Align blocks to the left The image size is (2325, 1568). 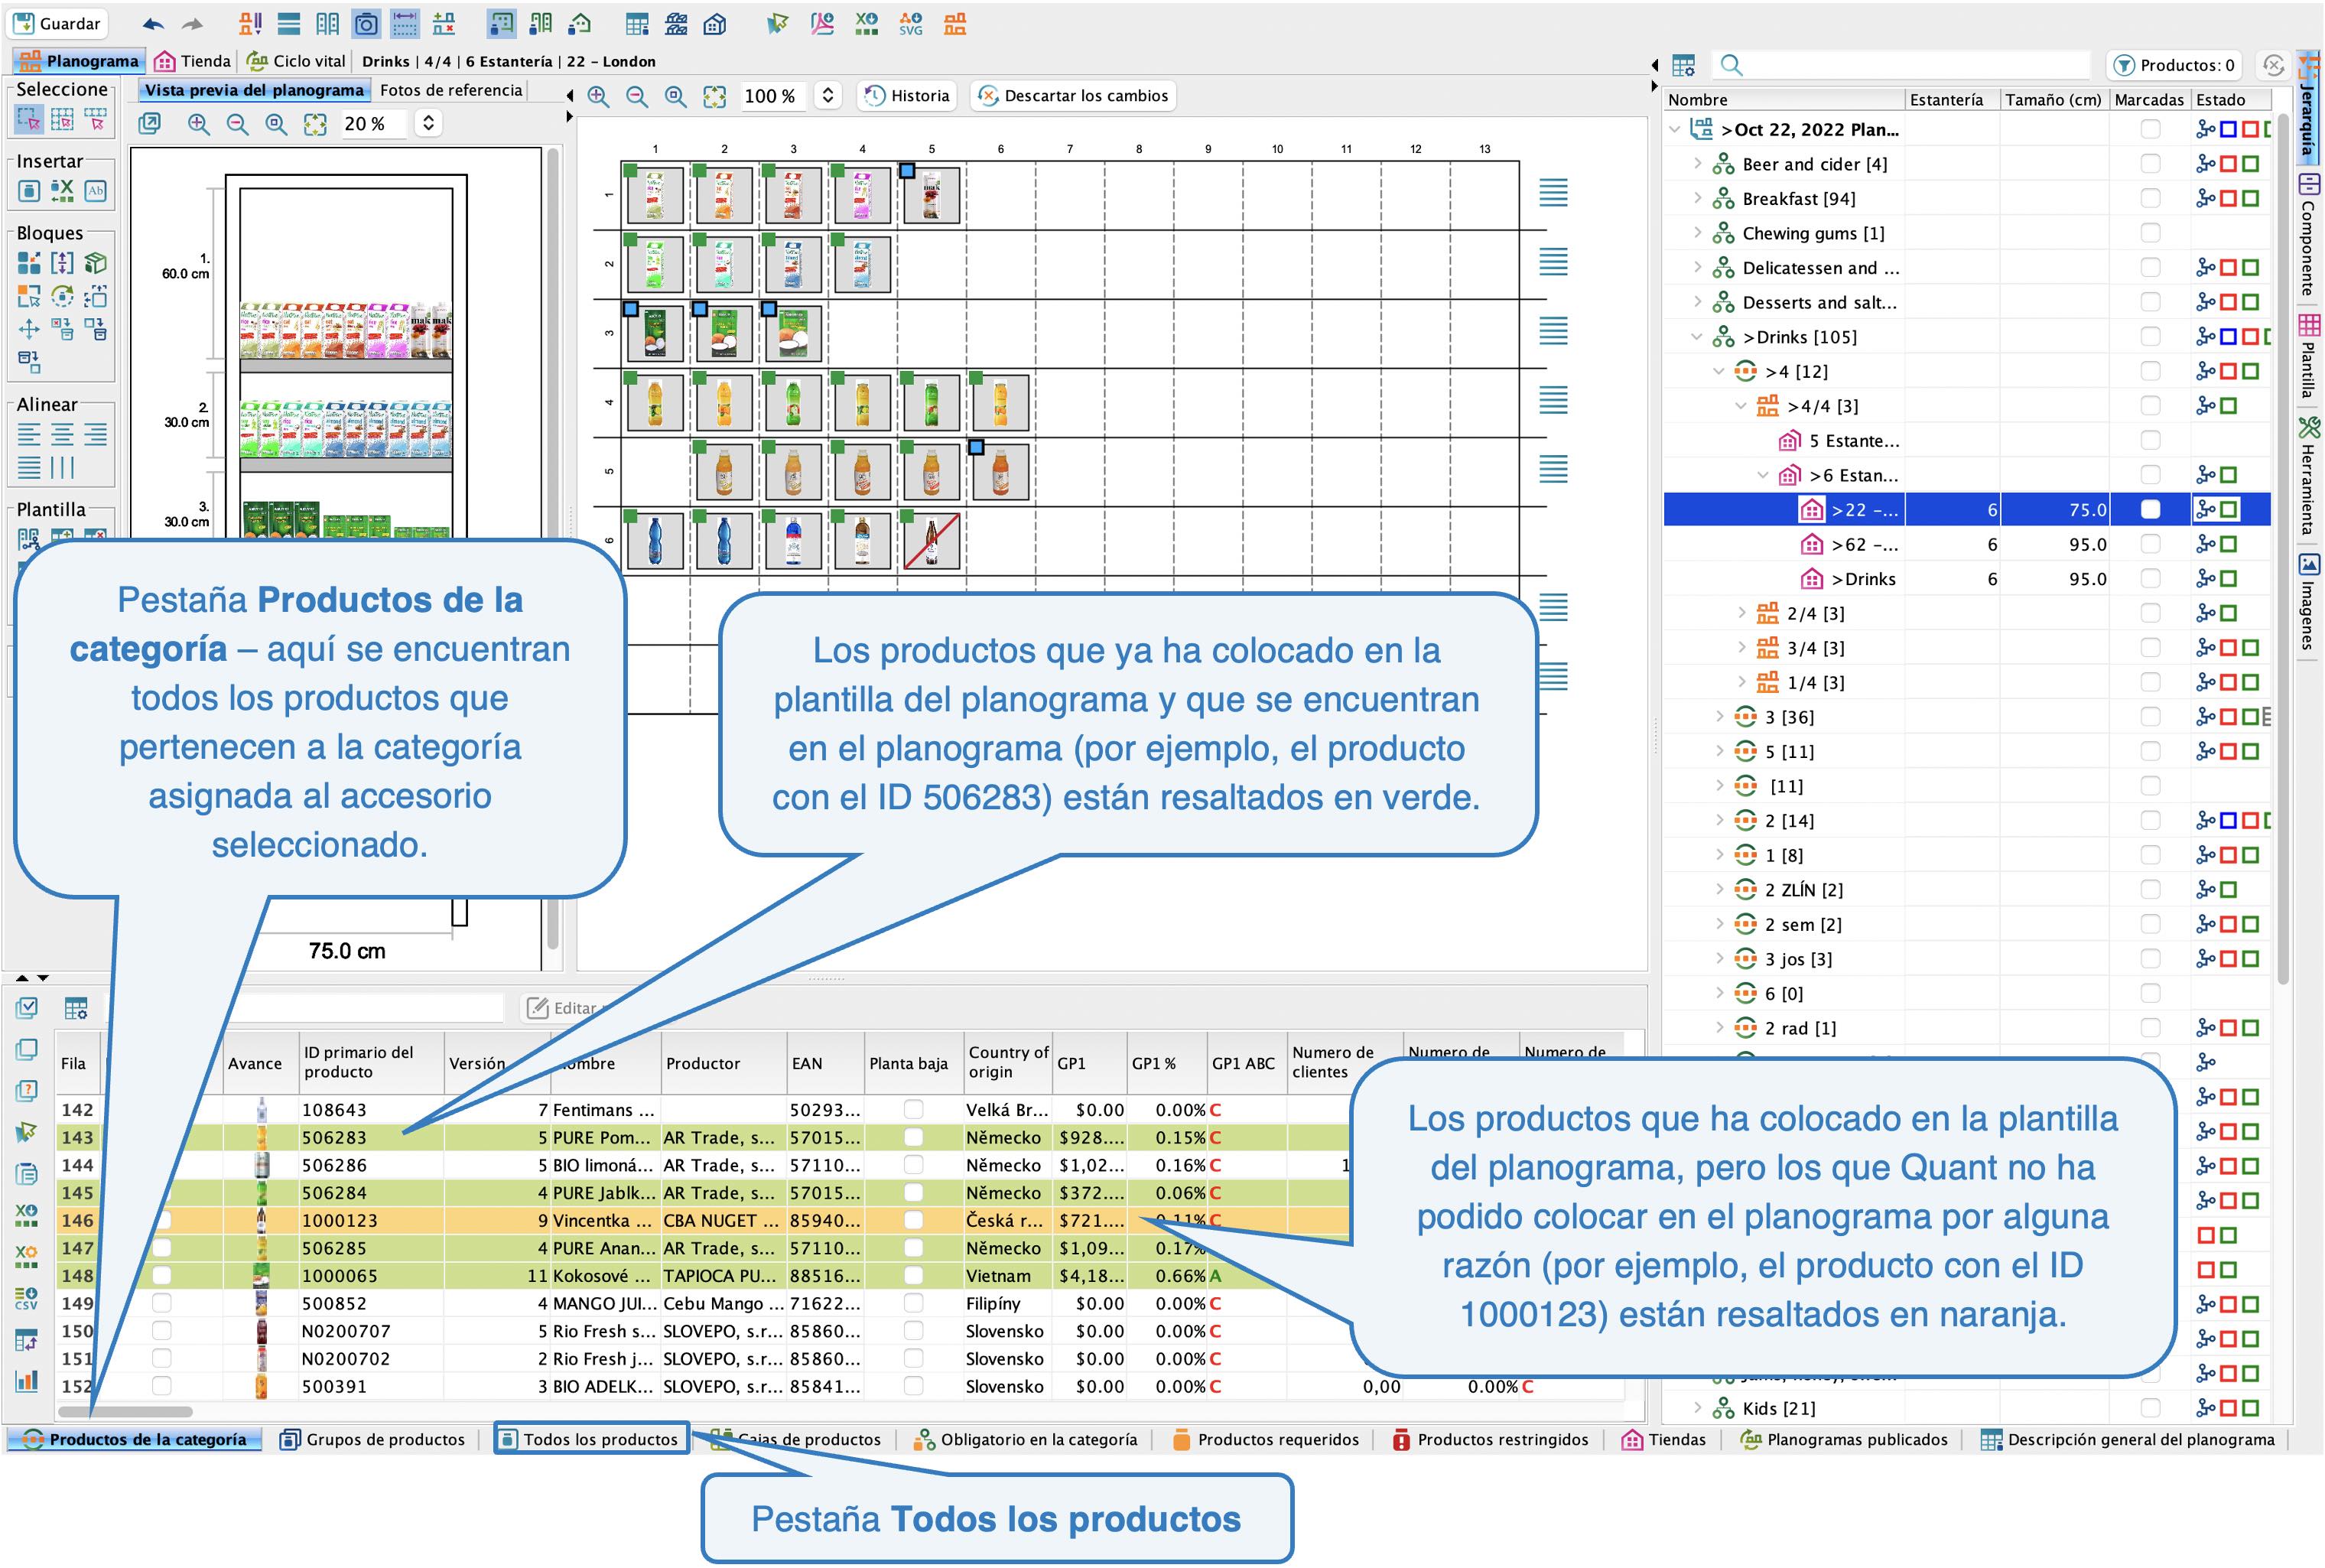30,434
